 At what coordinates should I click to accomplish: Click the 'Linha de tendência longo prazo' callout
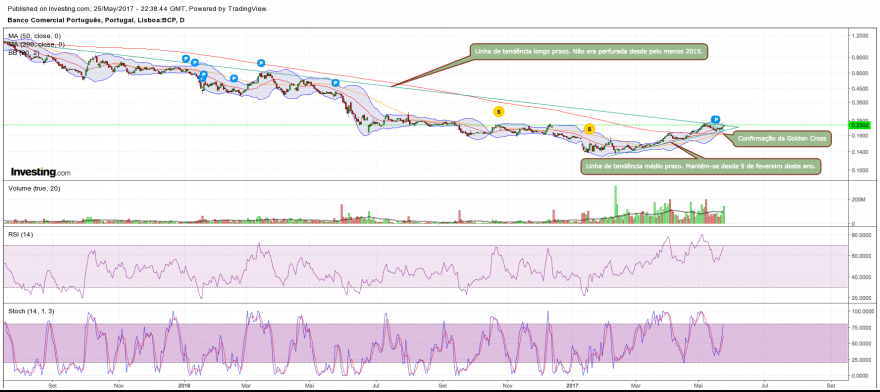pos(589,52)
